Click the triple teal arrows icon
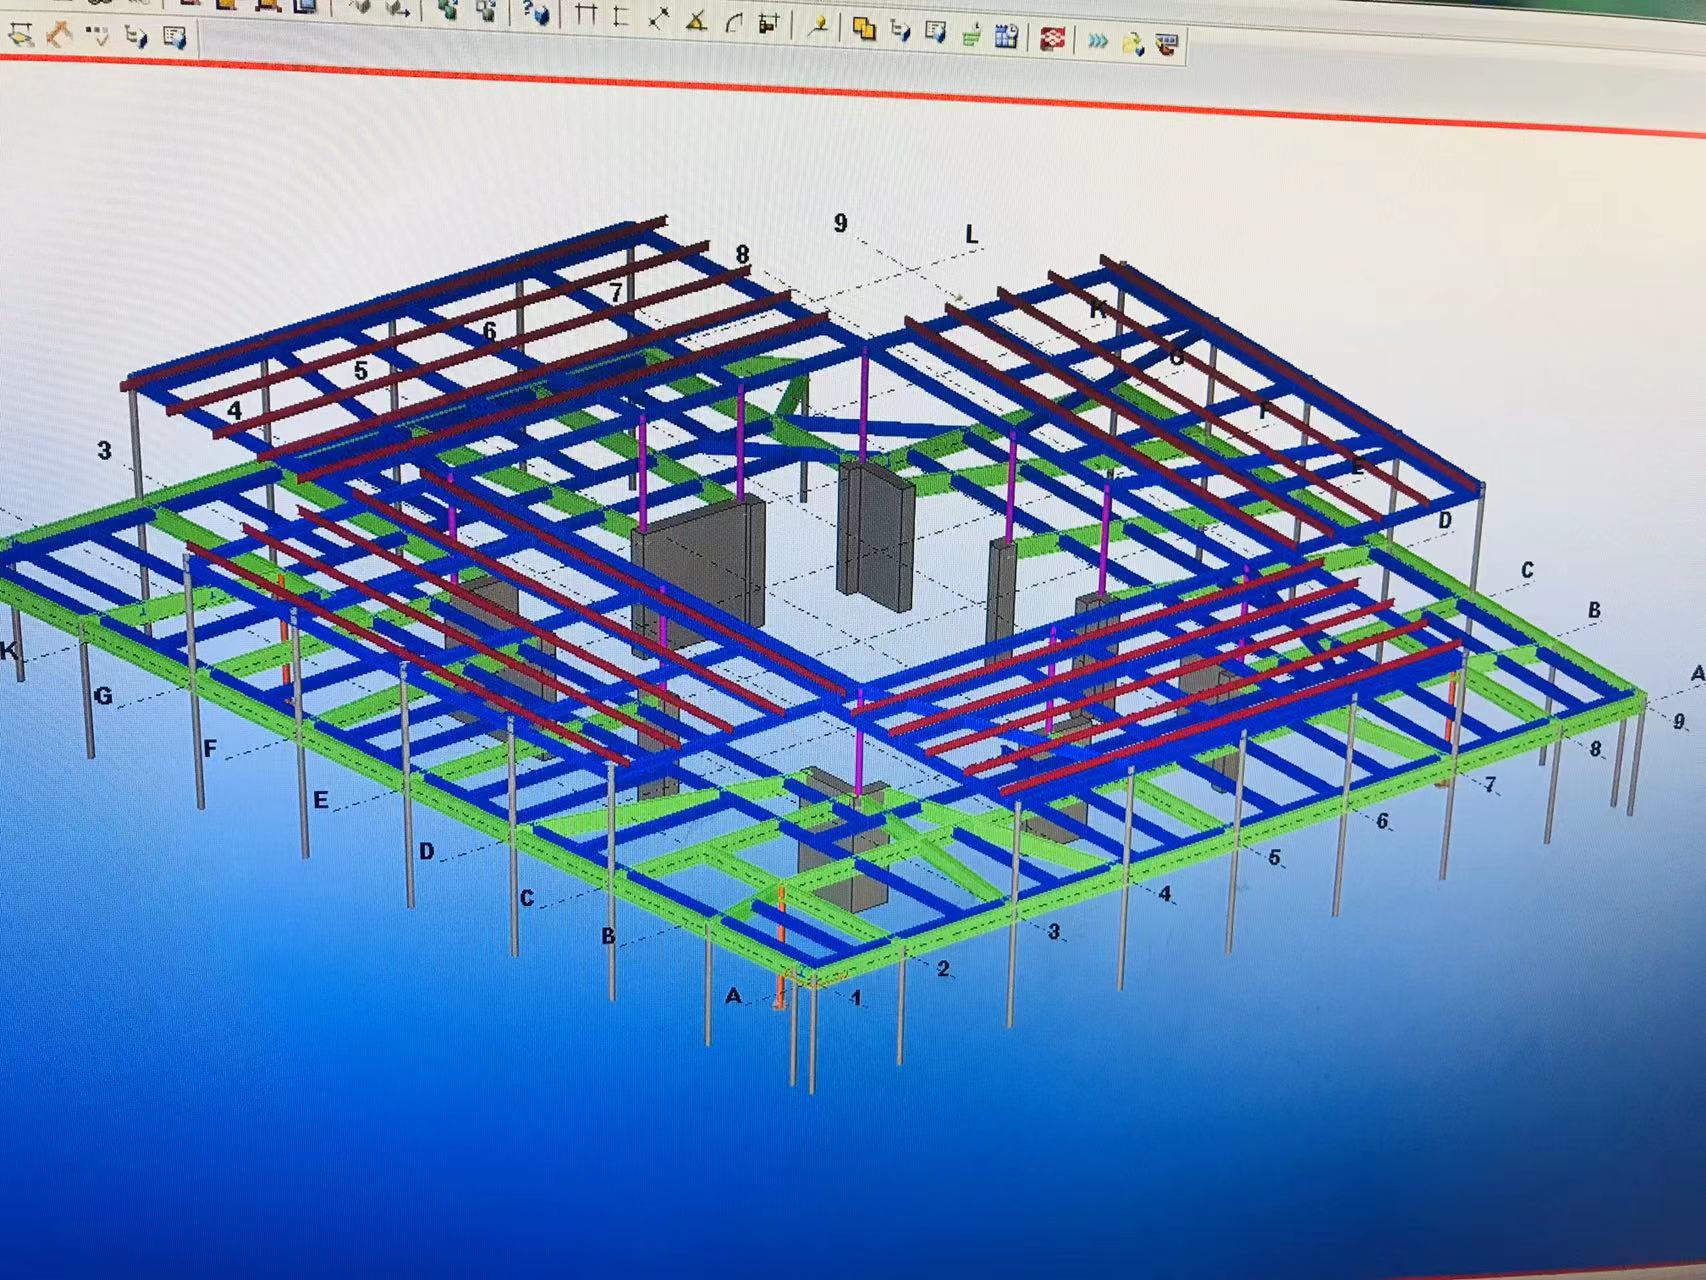 click(x=1098, y=42)
